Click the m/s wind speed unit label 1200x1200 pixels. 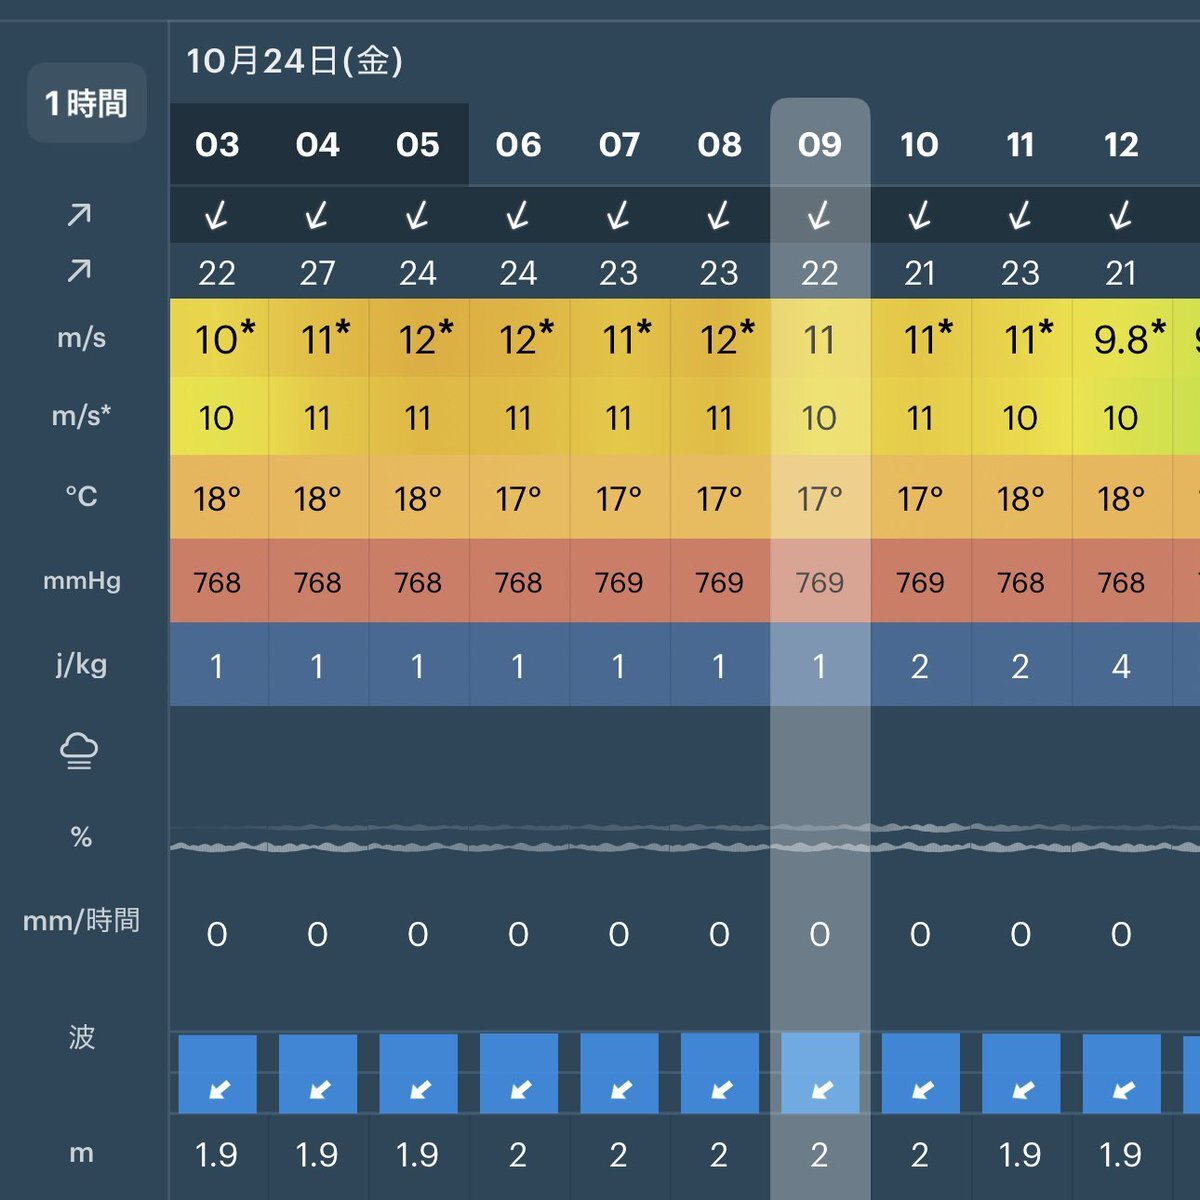coord(81,338)
